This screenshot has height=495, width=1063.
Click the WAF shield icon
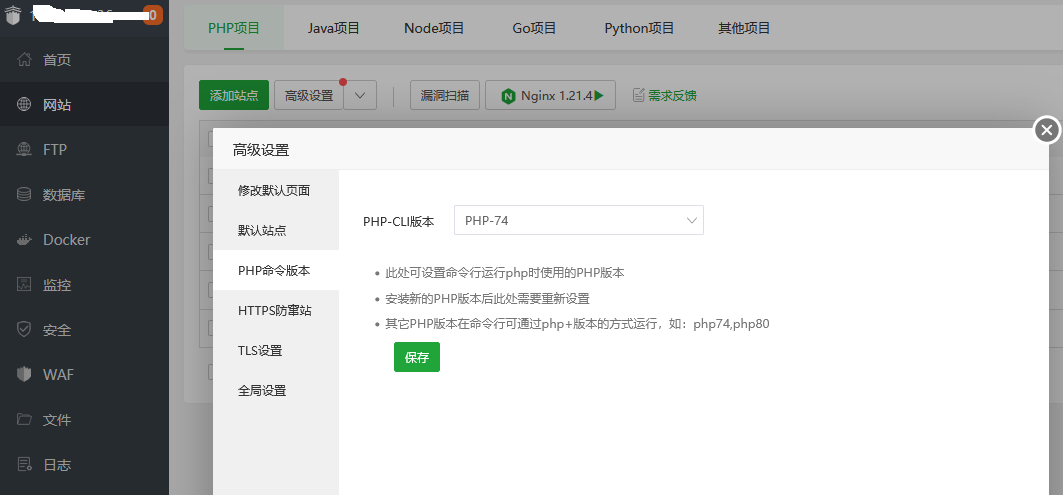tap(24, 375)
